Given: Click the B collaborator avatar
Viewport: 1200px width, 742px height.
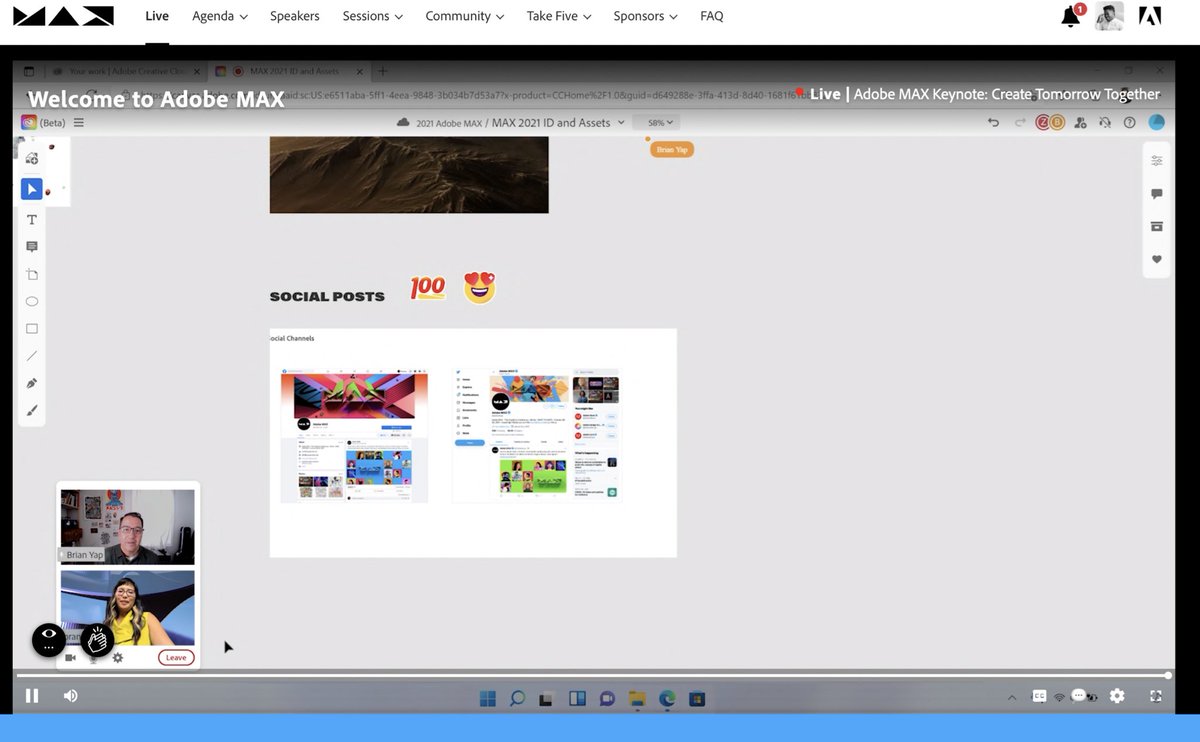Looking at the screenshot, I should pyautogui.click(x=1056, y=122).
